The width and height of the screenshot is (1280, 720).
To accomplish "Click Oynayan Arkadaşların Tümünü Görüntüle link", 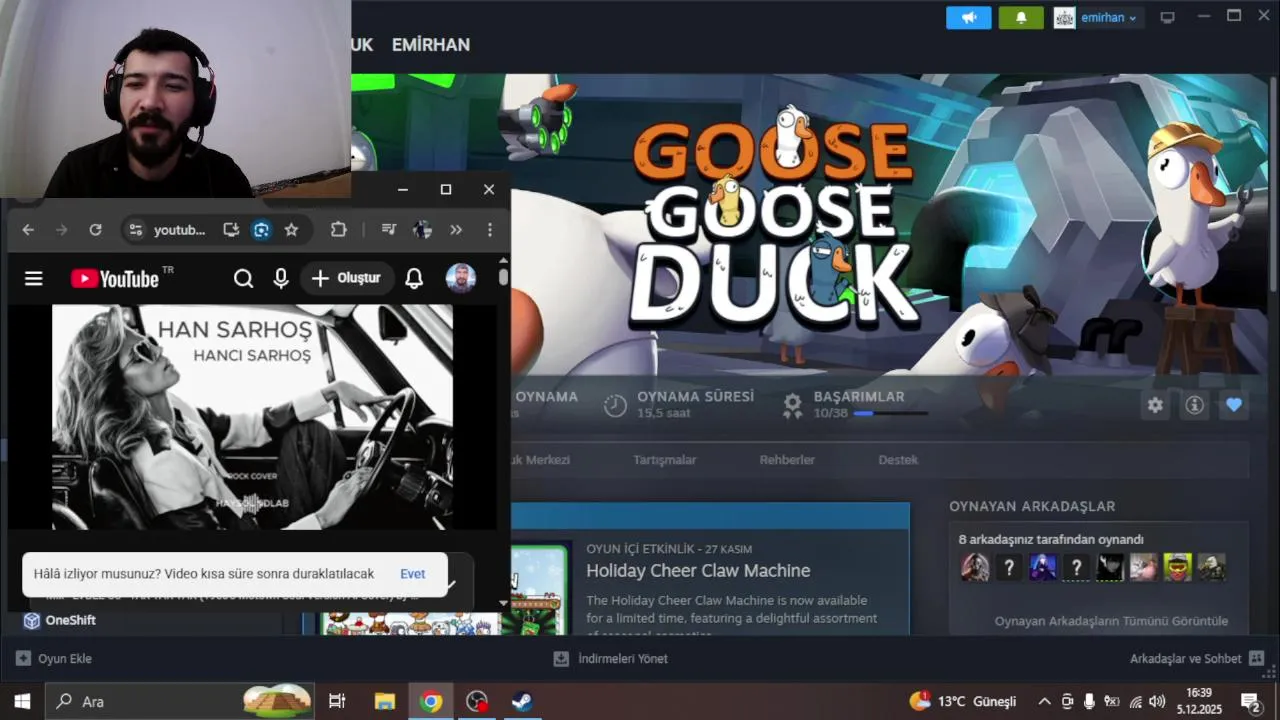I will click(1111, 621).
